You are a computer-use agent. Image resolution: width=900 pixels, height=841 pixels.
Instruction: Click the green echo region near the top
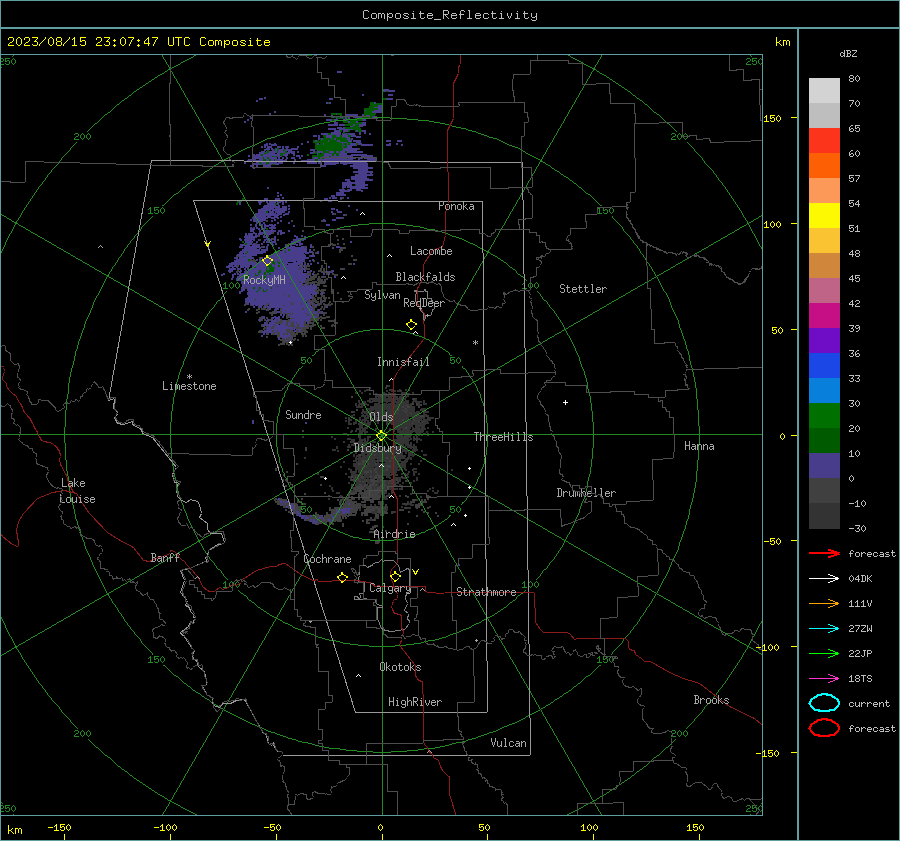pos(329,144)
